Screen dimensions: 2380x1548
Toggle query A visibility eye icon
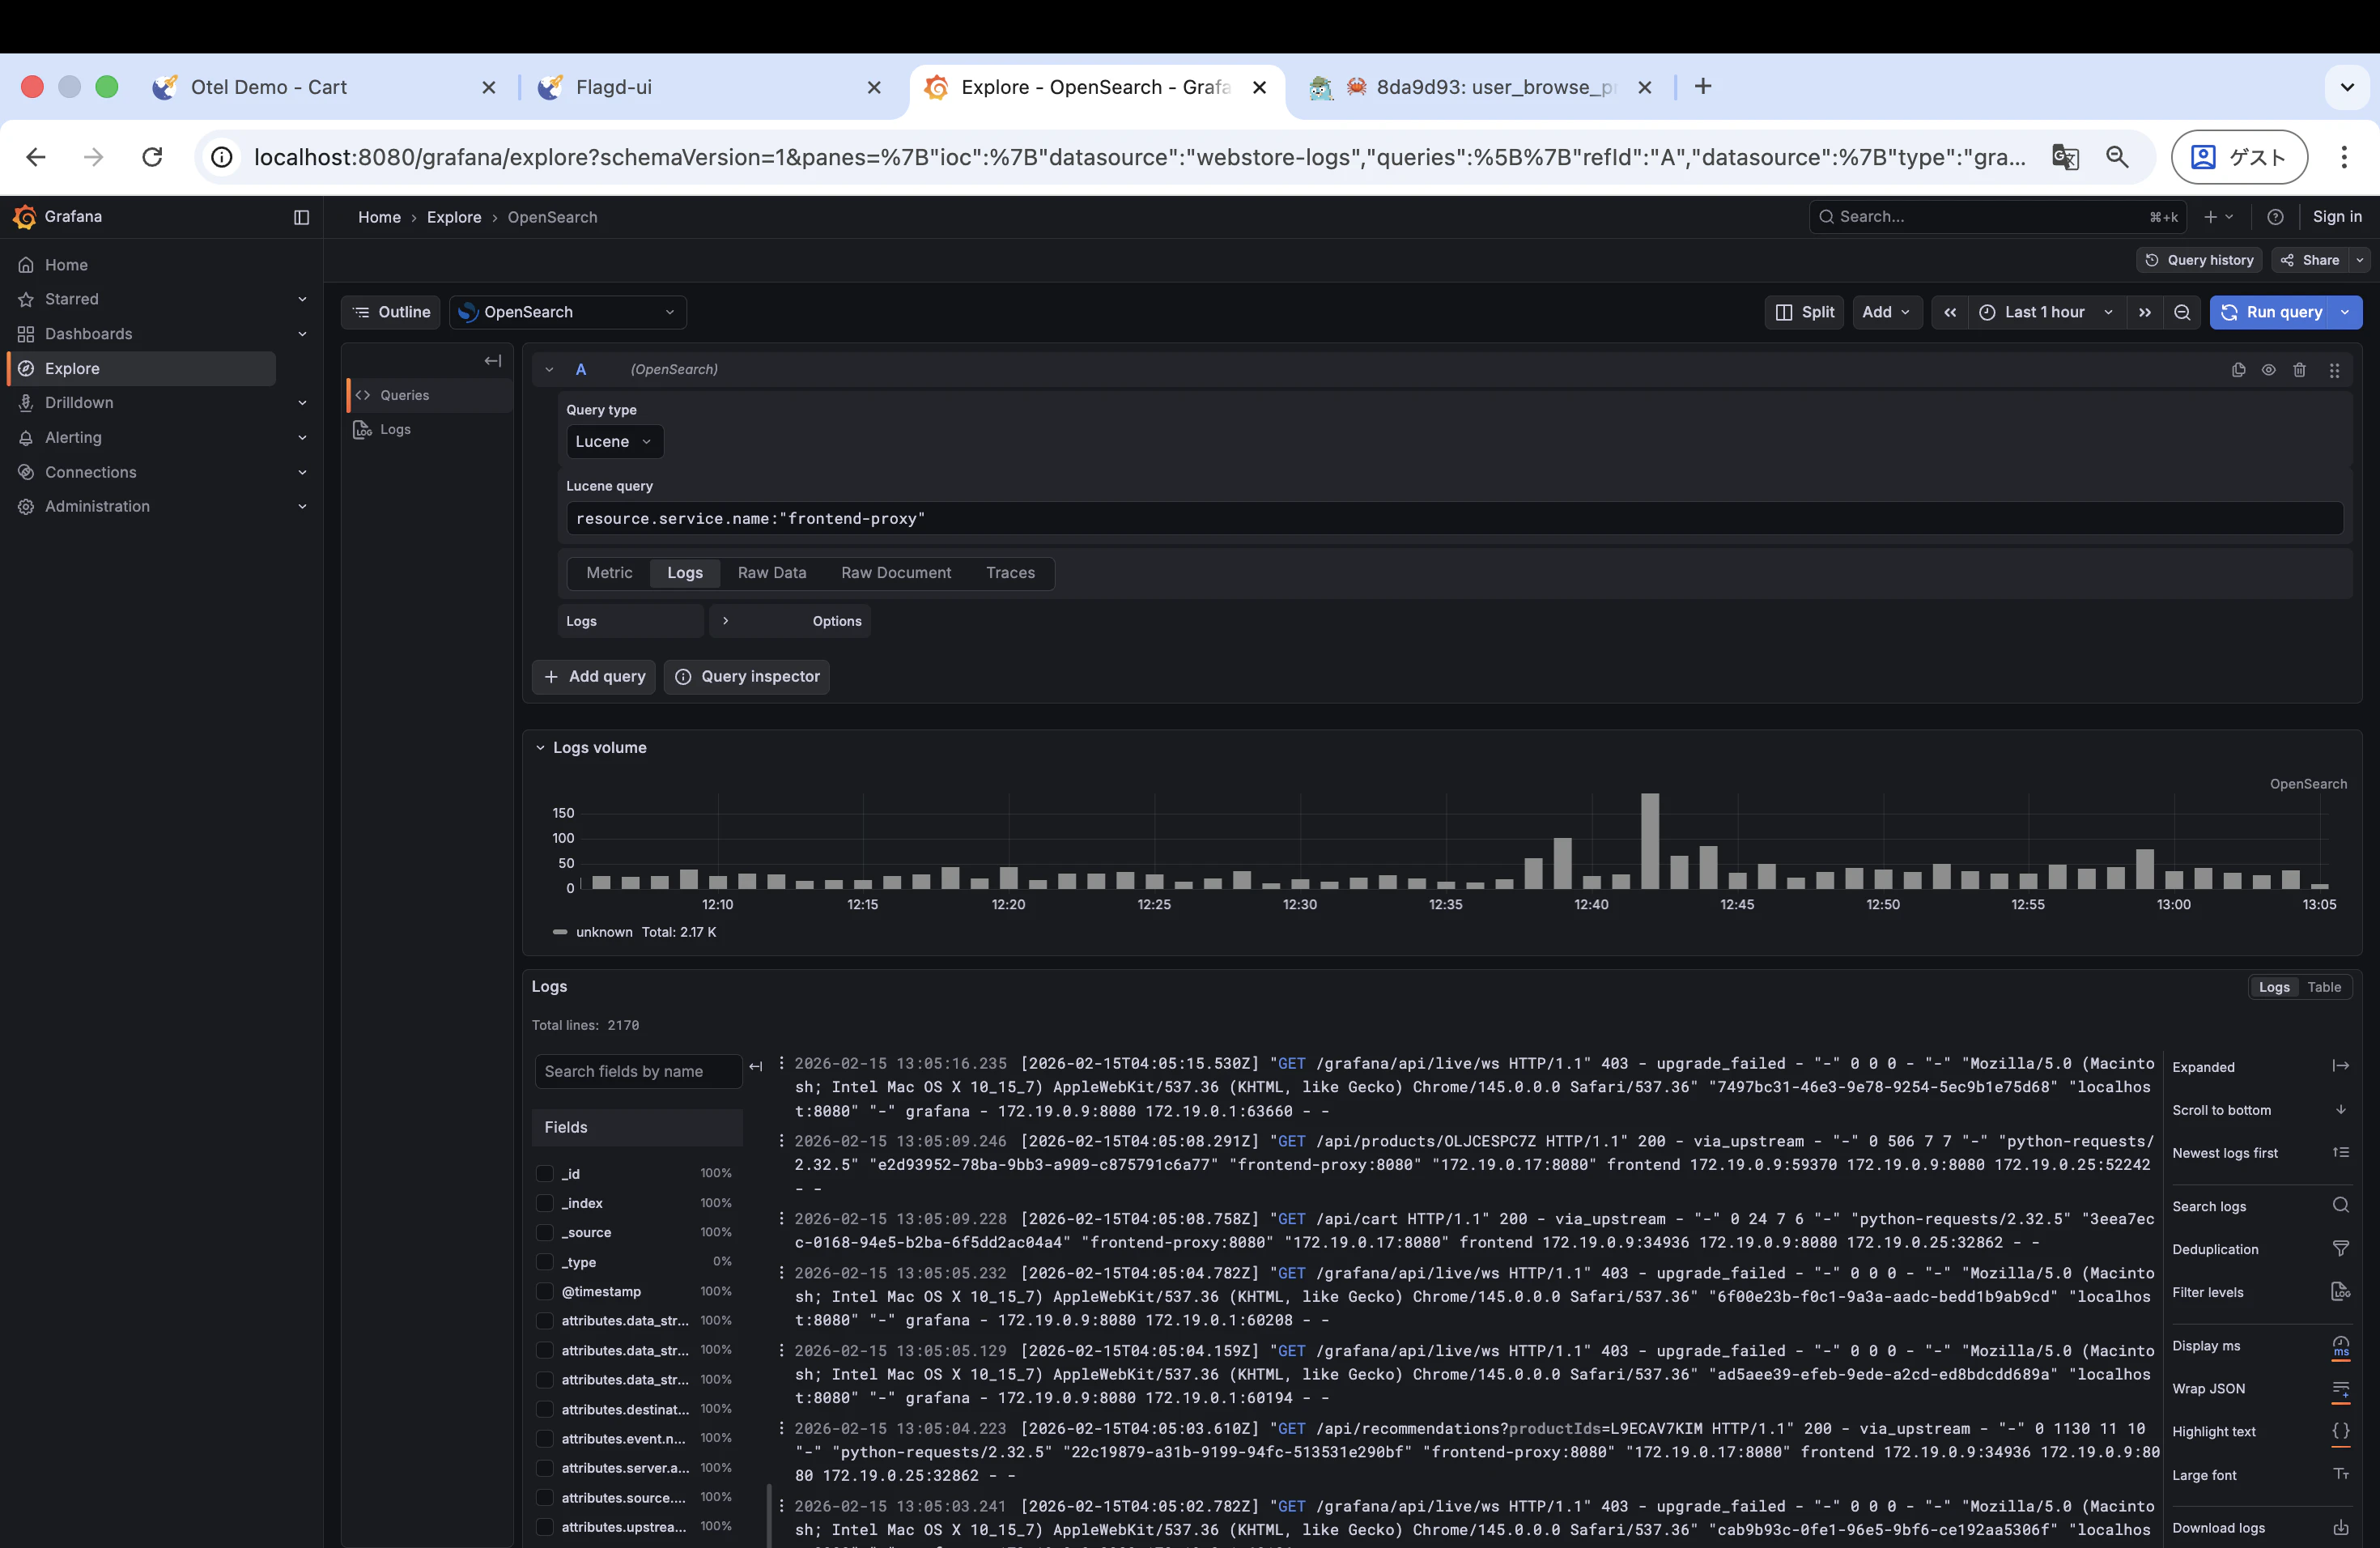(2268, 370)
